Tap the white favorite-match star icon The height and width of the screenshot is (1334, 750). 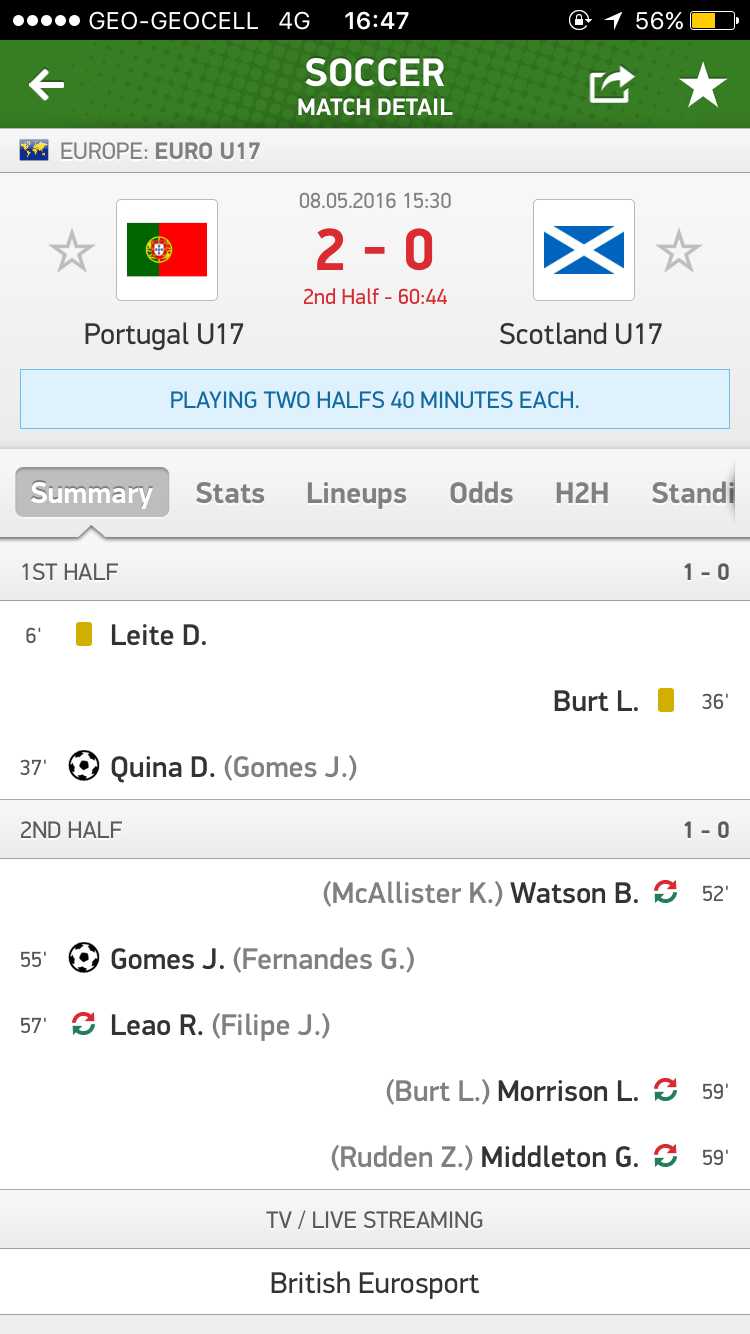pyautogui.click(x=703, y=86)
